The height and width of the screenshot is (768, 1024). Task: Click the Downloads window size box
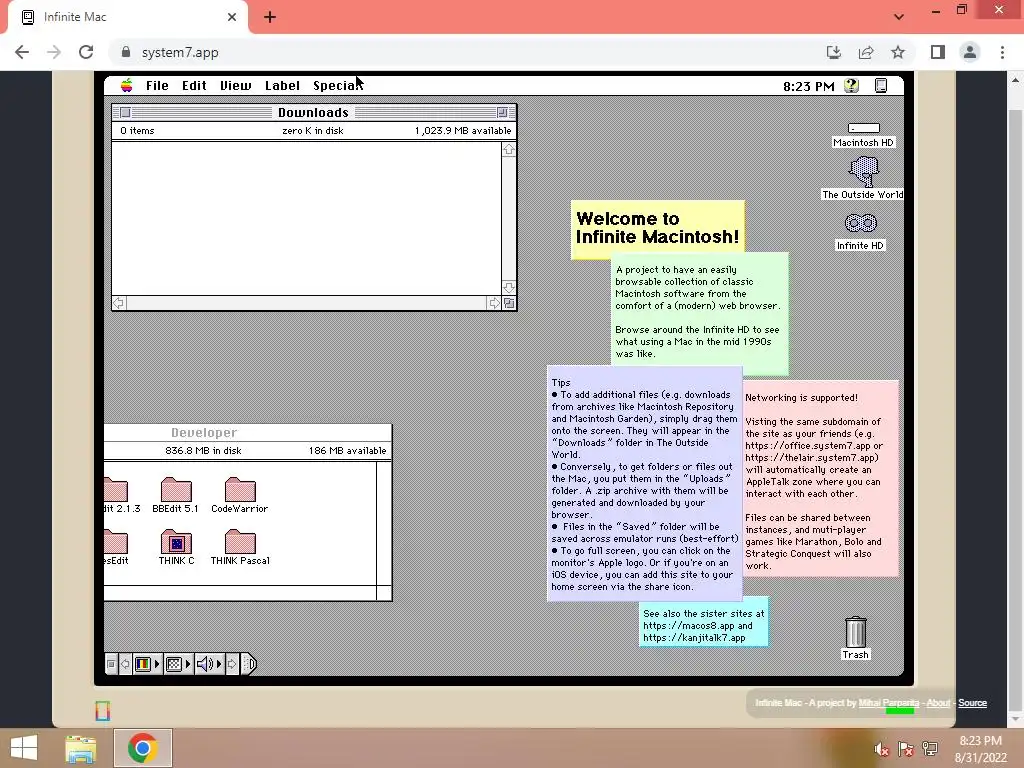509,303
